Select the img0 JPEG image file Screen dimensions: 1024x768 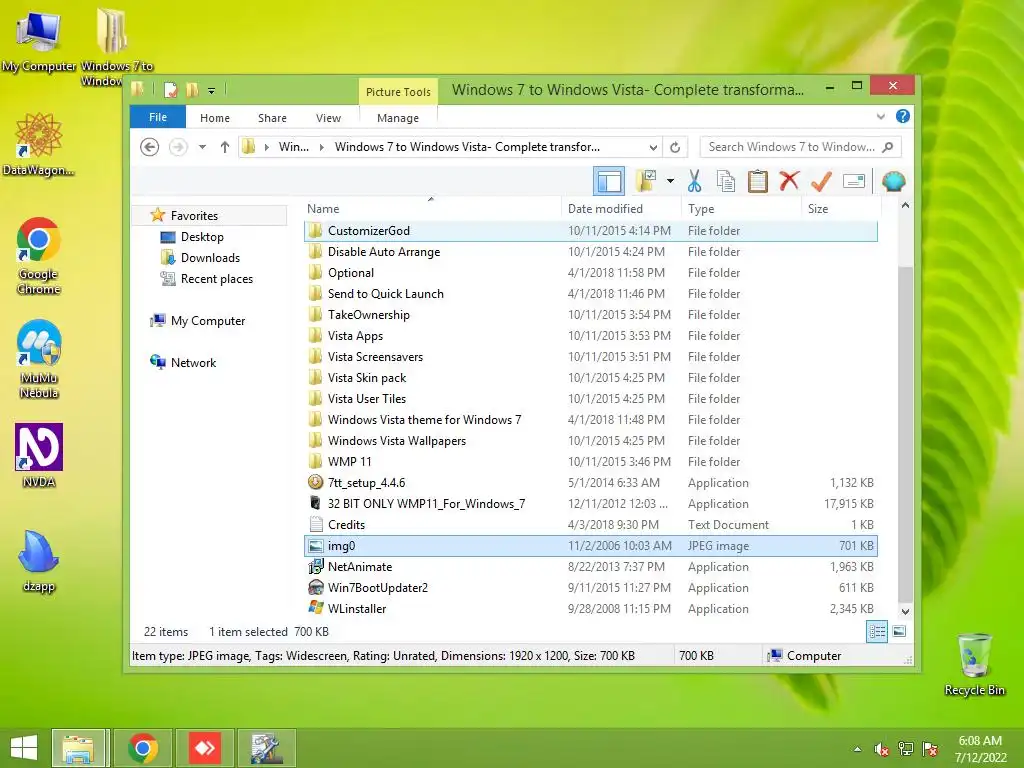coord(590,545)
